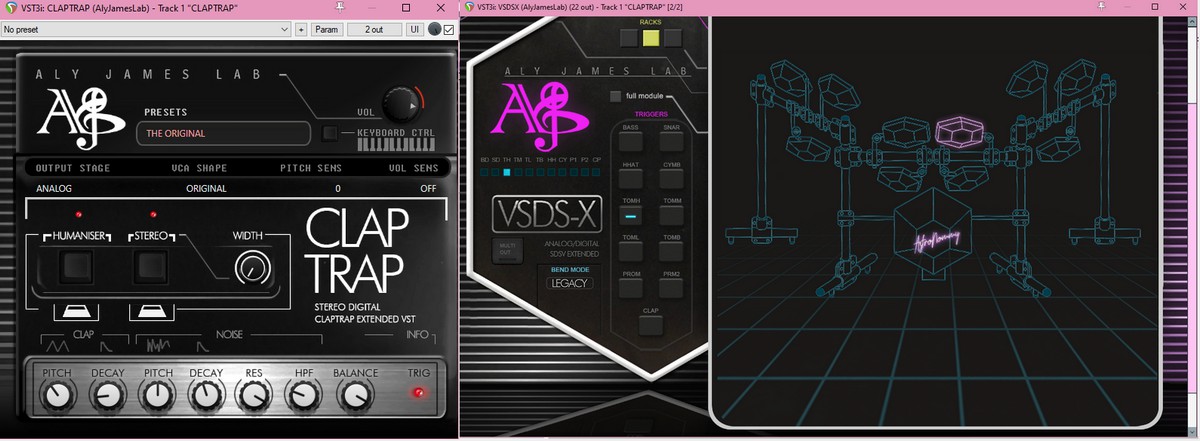Click the VOL SENS value OFF
Image resolution: width=1200 pixels, height=441 pixels.
[x=428, y=188]
